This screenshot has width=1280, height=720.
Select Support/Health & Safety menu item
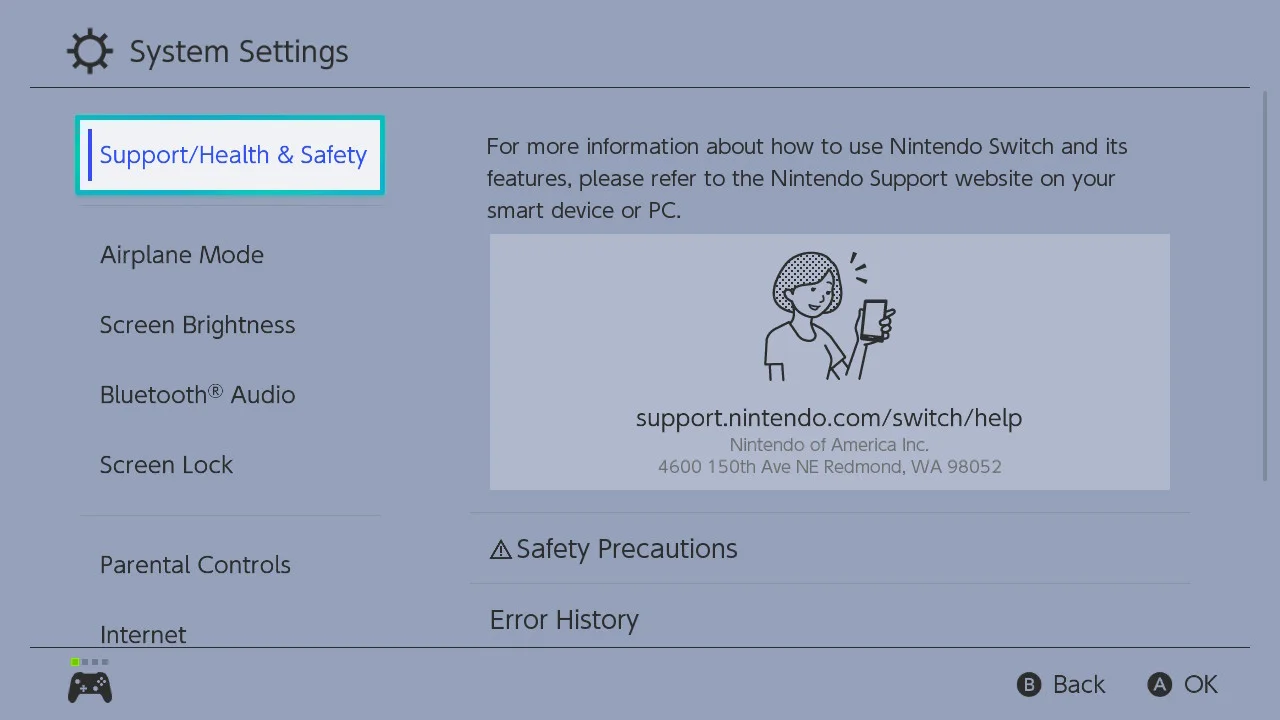coord(230,155)
